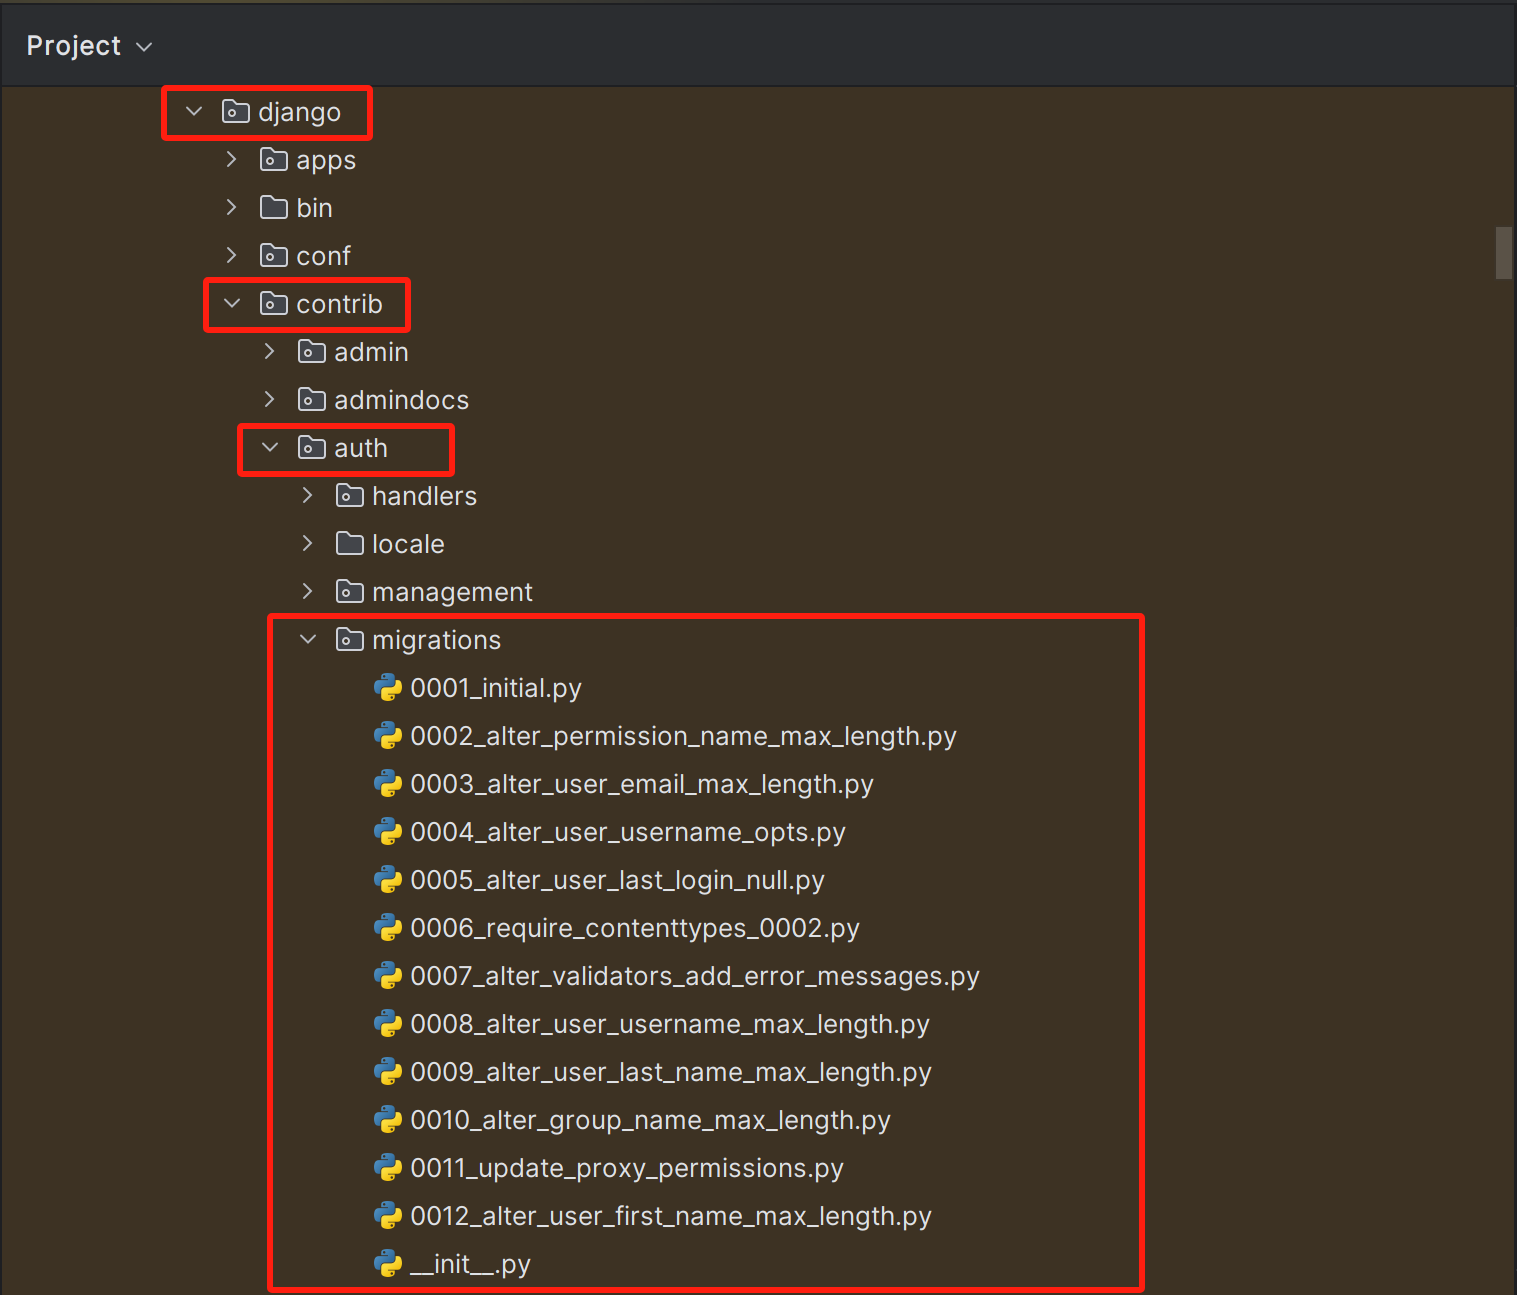Viewport: 1517px width, 1295px height.
Task: Expand the admin folder
Action: [269, 351]
